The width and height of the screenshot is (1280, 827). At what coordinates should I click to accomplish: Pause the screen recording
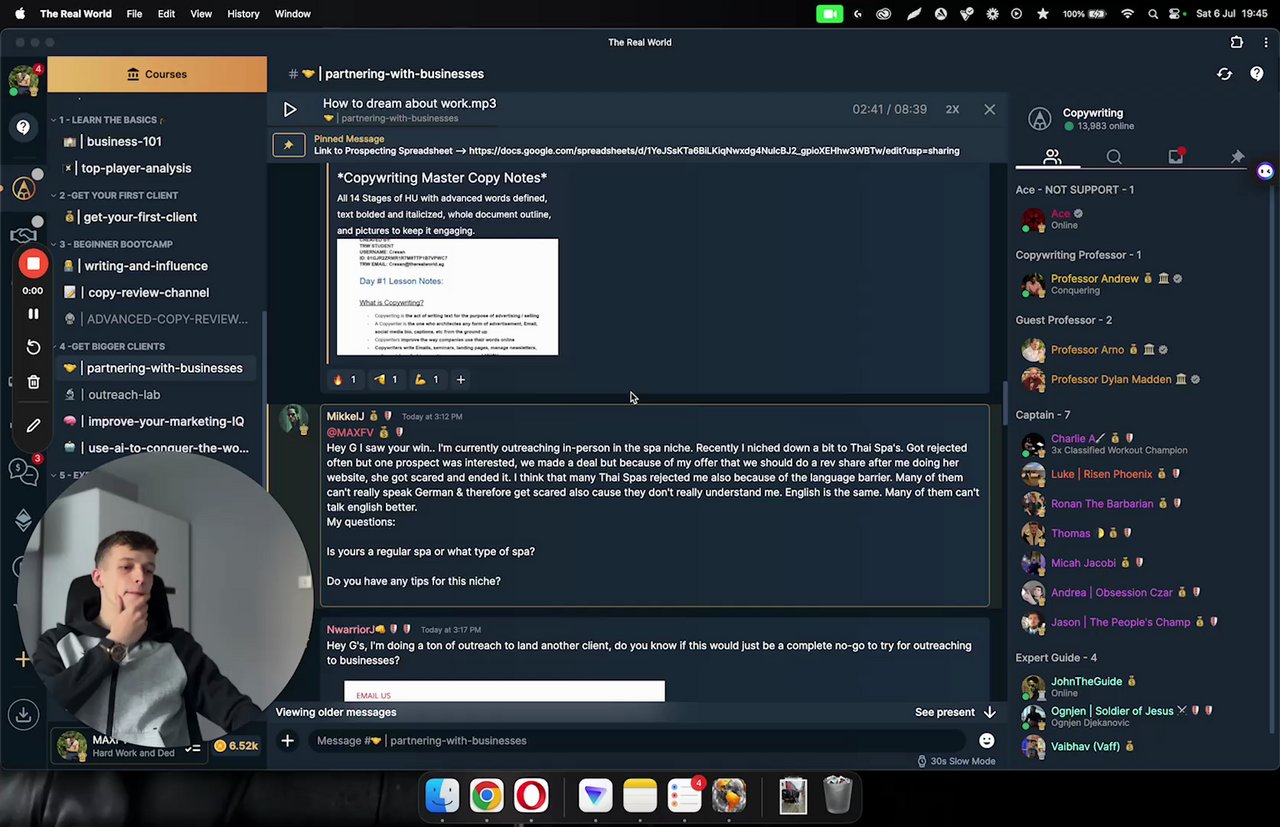(x=33, y=314)
